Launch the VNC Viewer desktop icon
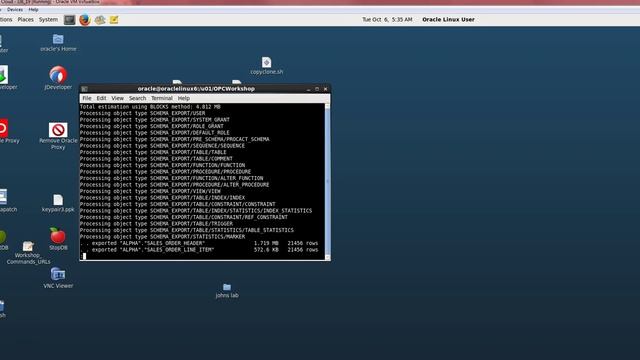This screenshot has height=360, width=640. [x=58, y=278]
